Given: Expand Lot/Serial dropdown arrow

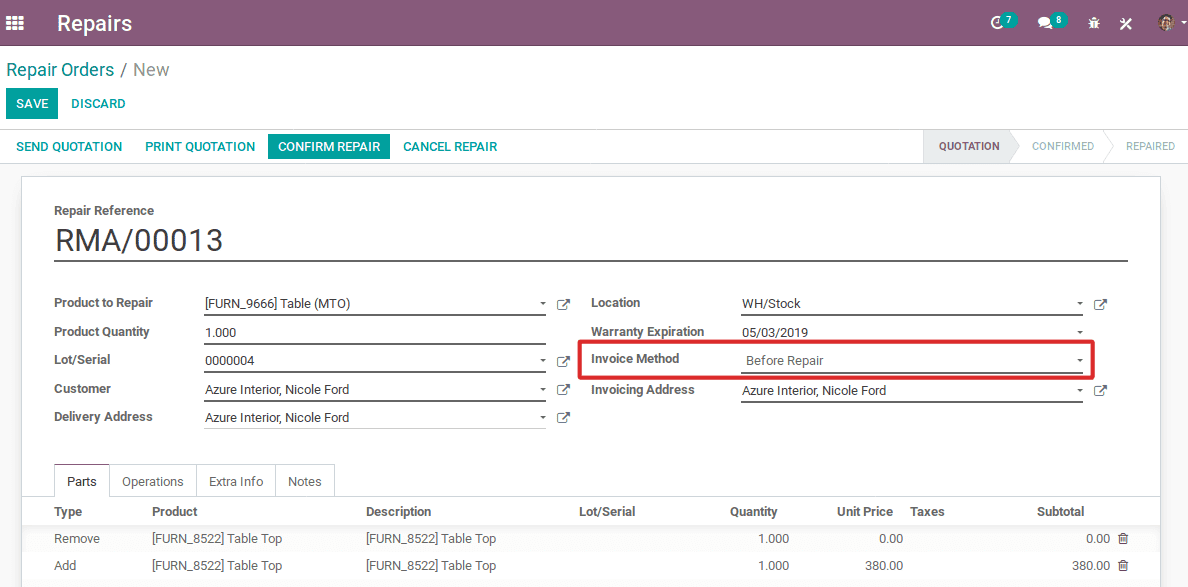Looking at the screenshot, I should click(542, 361).
